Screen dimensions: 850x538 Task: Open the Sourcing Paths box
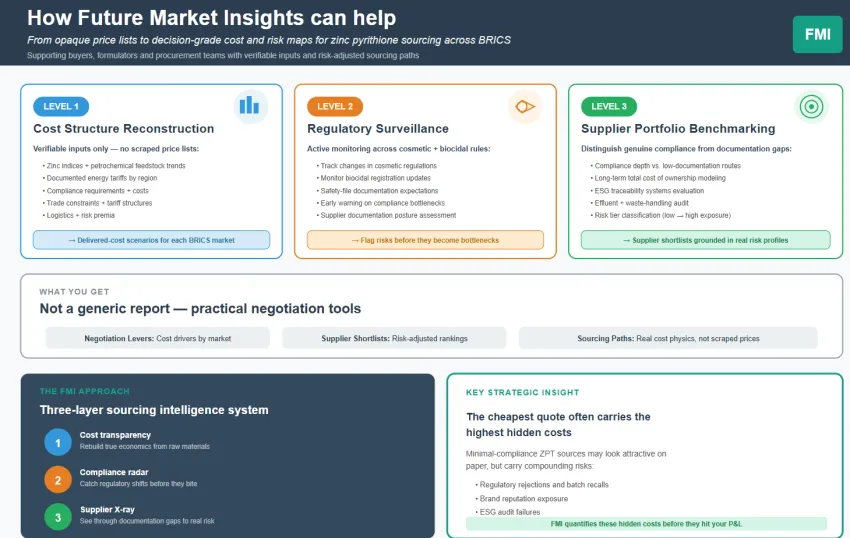(668, 338)
